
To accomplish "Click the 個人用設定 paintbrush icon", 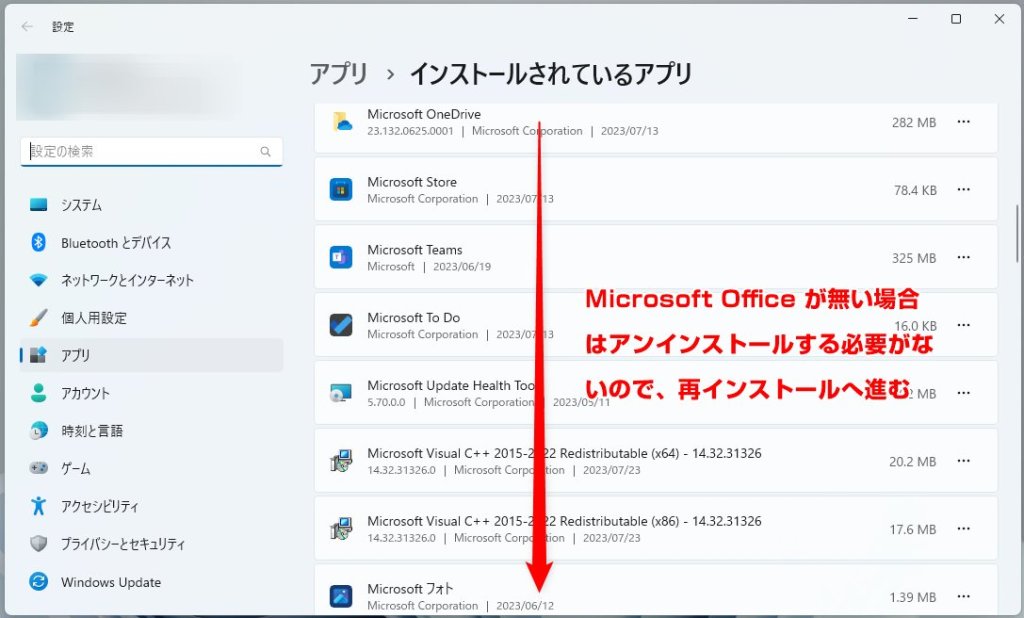I will (39, 318).
